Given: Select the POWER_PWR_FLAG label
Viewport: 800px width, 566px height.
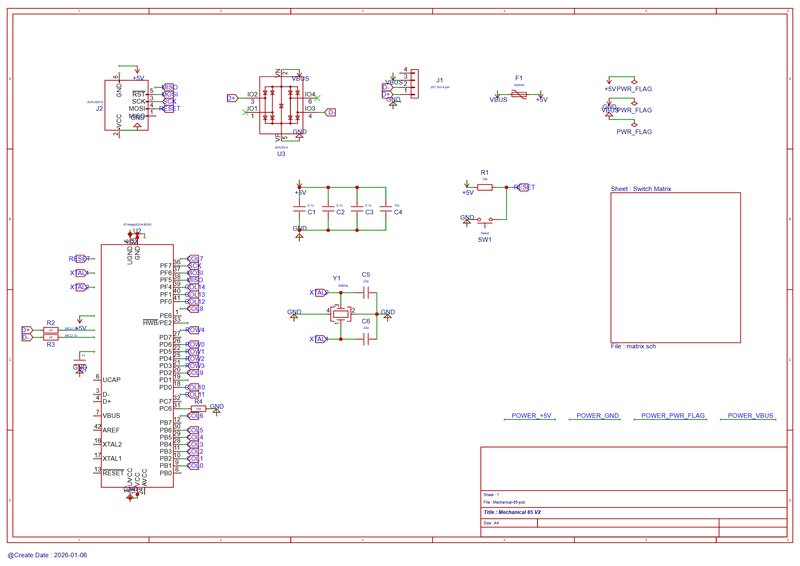Looking at the screenshot, I should (x=673, y=415).
